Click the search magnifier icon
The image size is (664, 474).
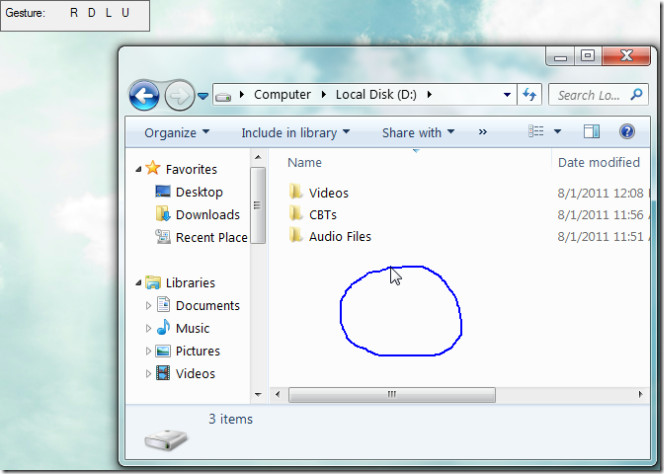[x=636, y=94]
